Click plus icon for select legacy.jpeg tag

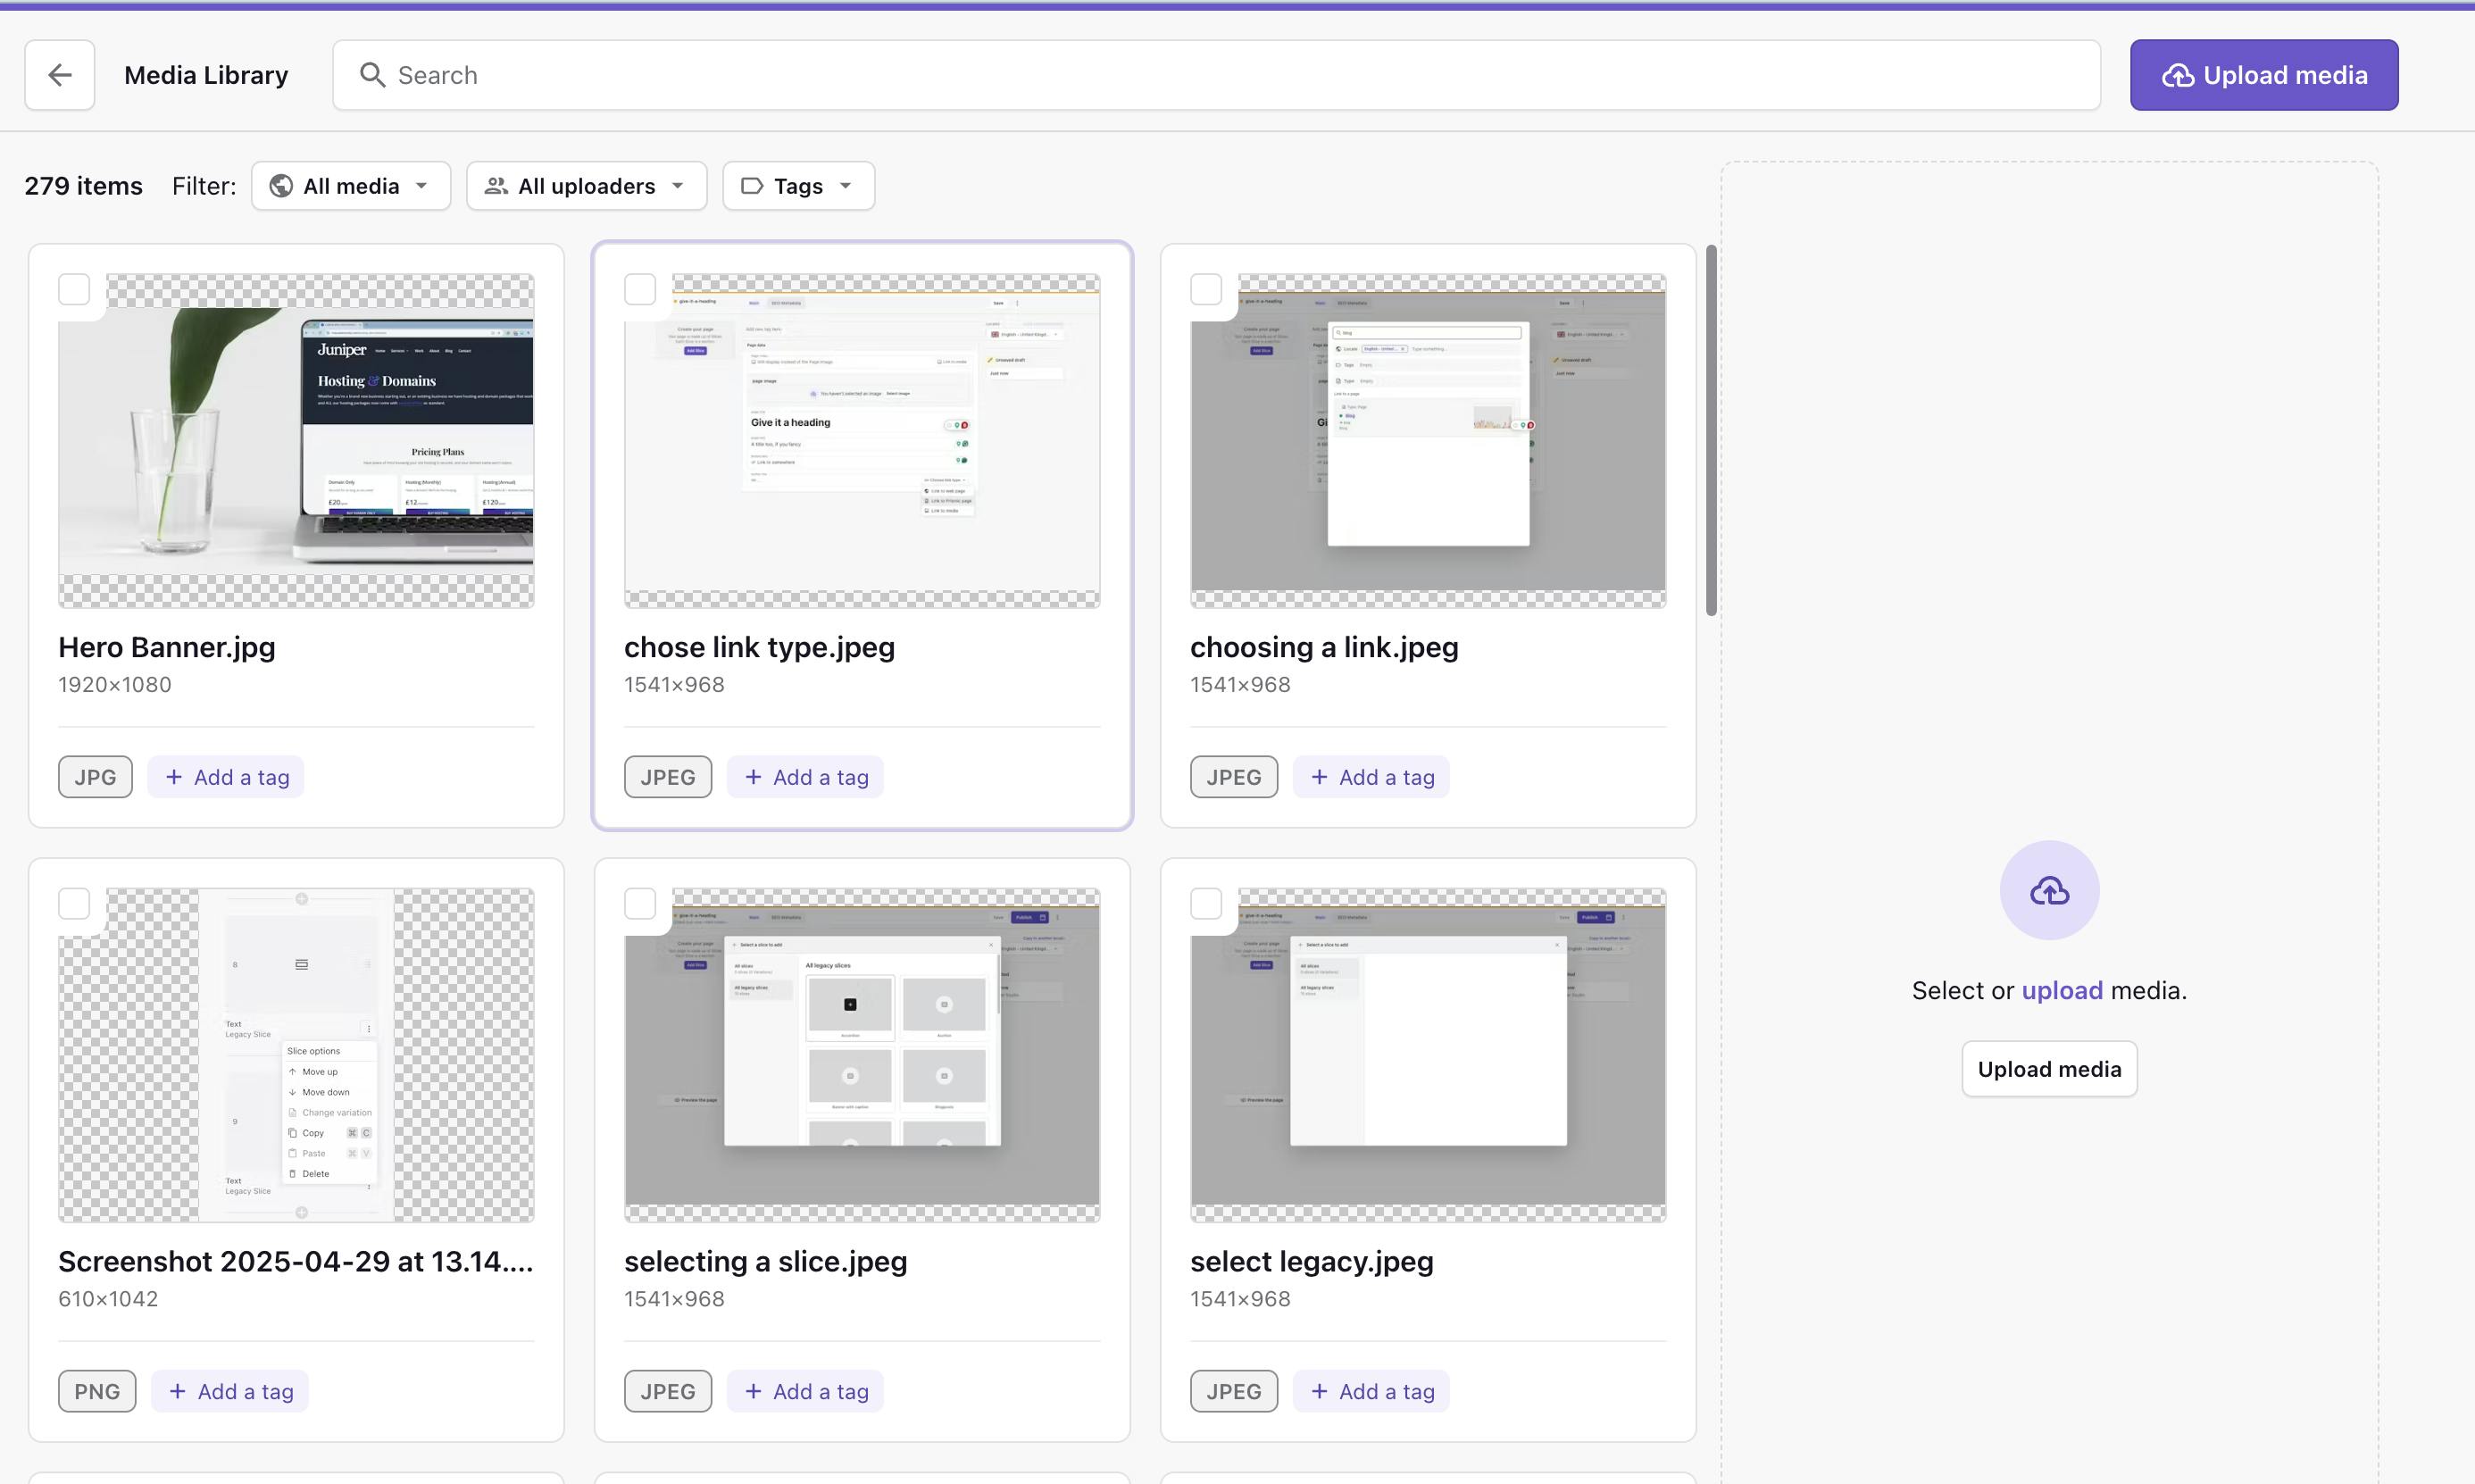(x=1319, y=1391)
